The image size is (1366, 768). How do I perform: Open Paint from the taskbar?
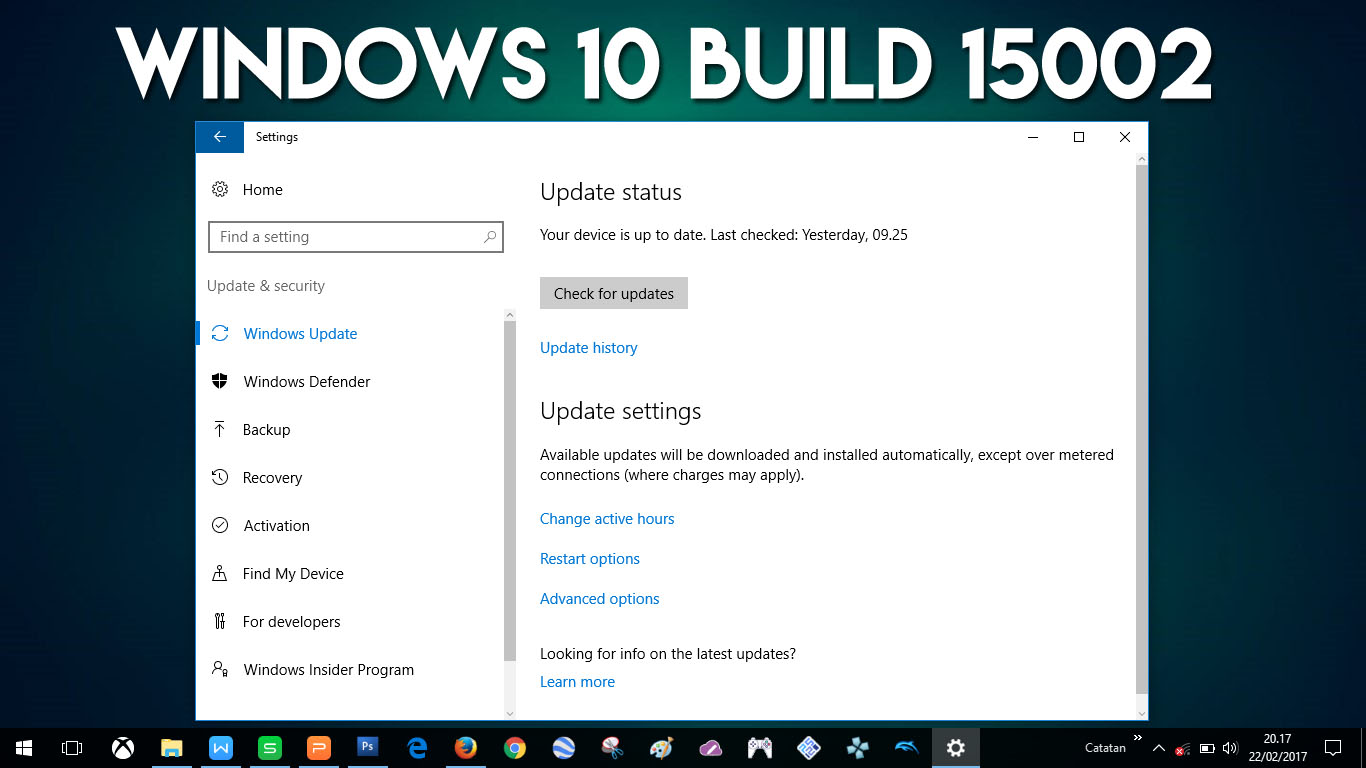pyautogui.click(x=662, y=748)
